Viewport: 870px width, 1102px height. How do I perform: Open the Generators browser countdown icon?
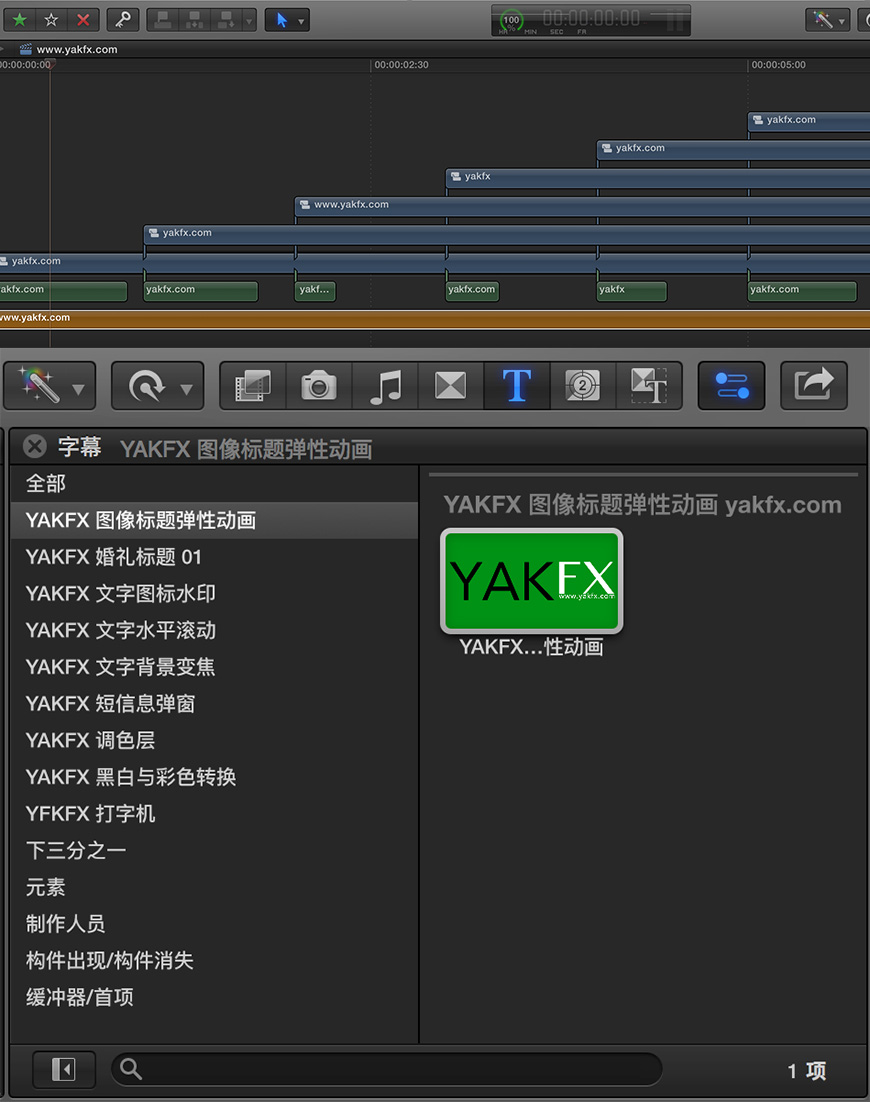tap(583, 385)
